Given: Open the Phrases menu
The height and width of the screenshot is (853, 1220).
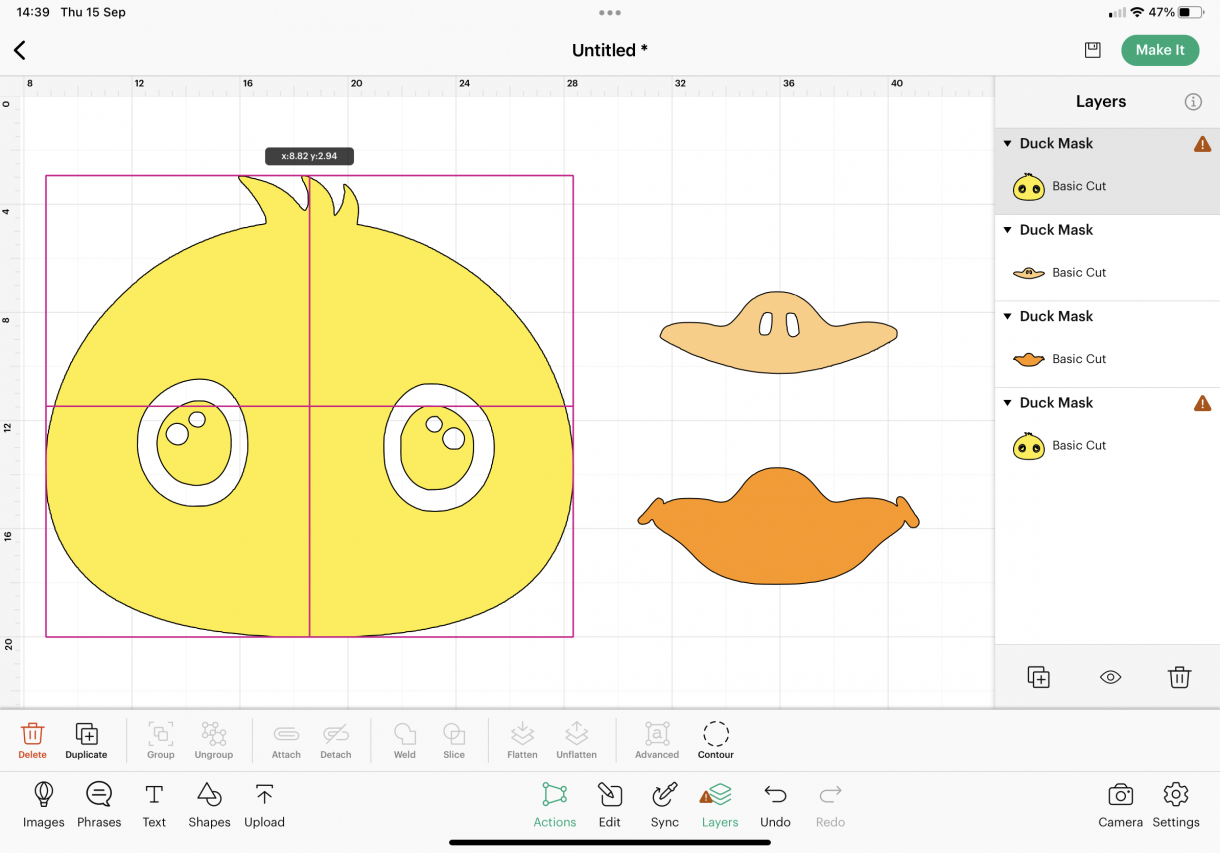Looking at the screenshot, I should pos(99,805).
